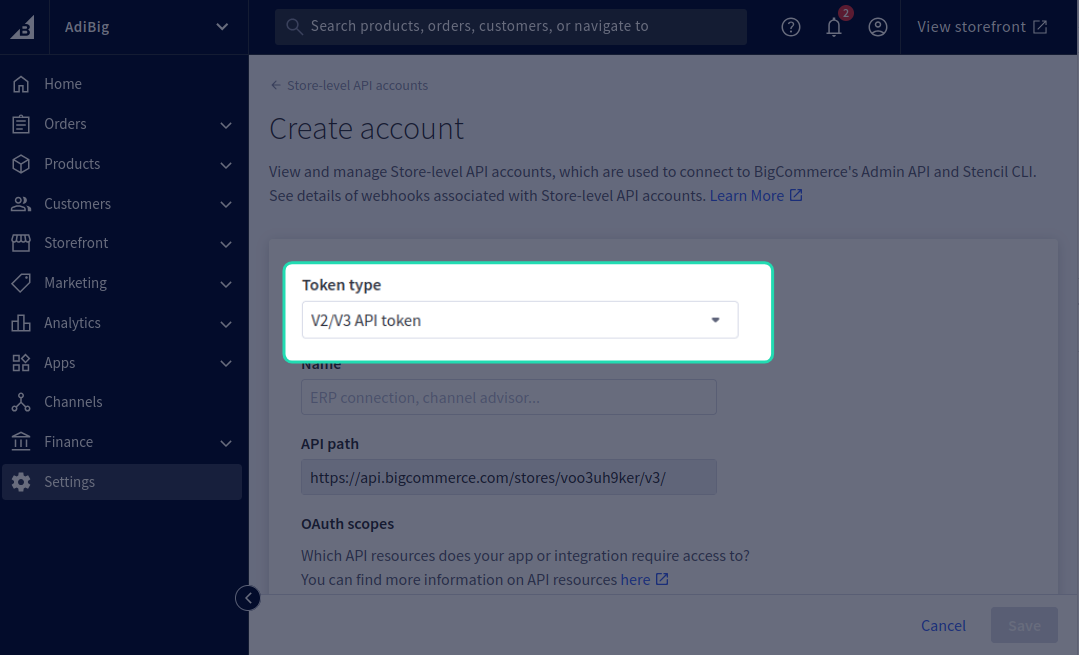Expand the Marketing menu chevron
Image resolution: width=1079 pixels, height=655 pixels.
point(226,283)
